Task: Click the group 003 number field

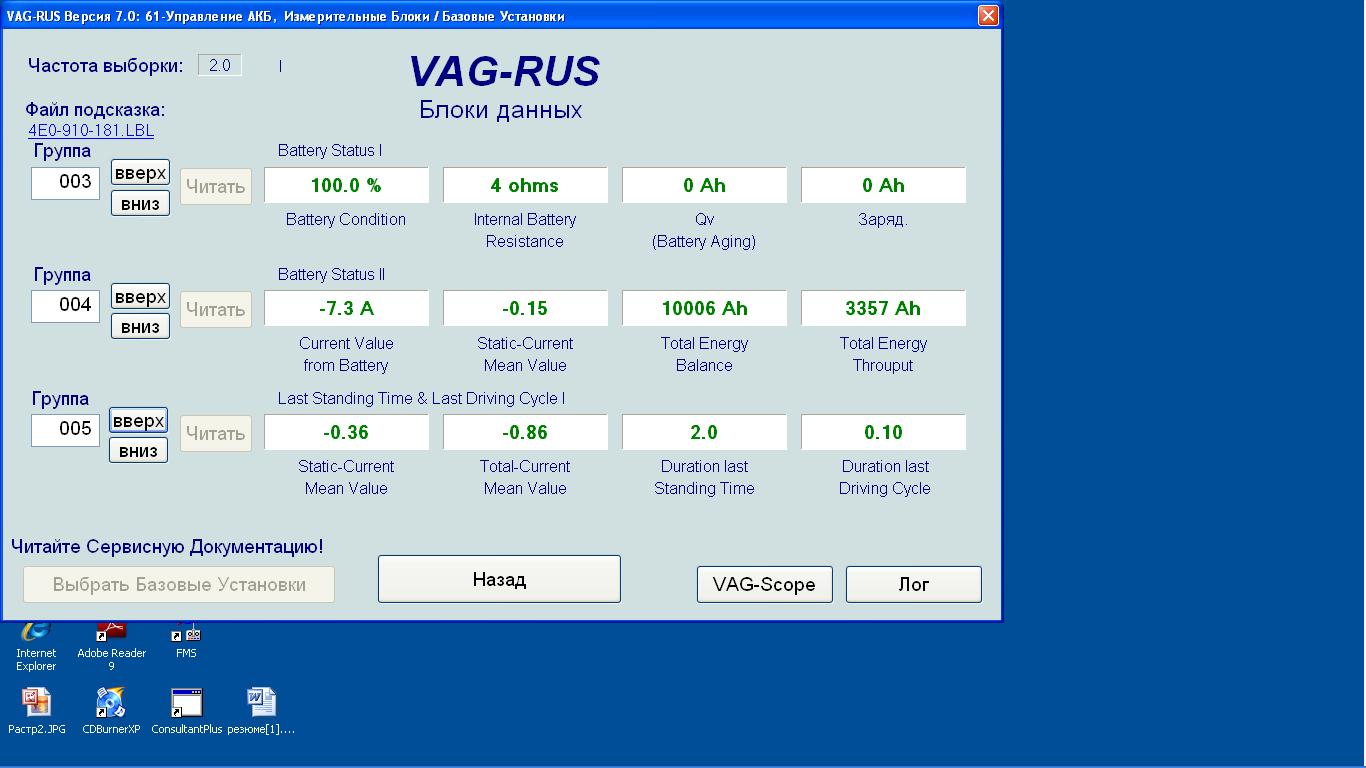Action: [65, 182]
